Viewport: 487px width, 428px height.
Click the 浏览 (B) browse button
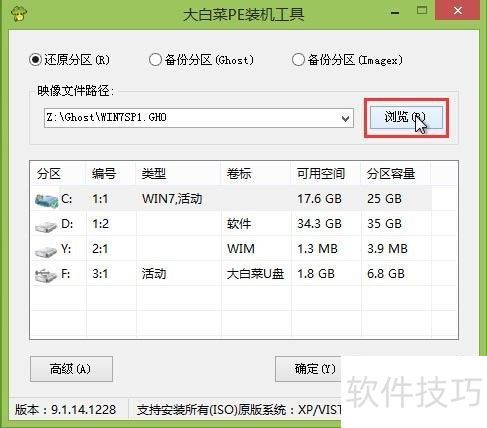pos(406,117)
